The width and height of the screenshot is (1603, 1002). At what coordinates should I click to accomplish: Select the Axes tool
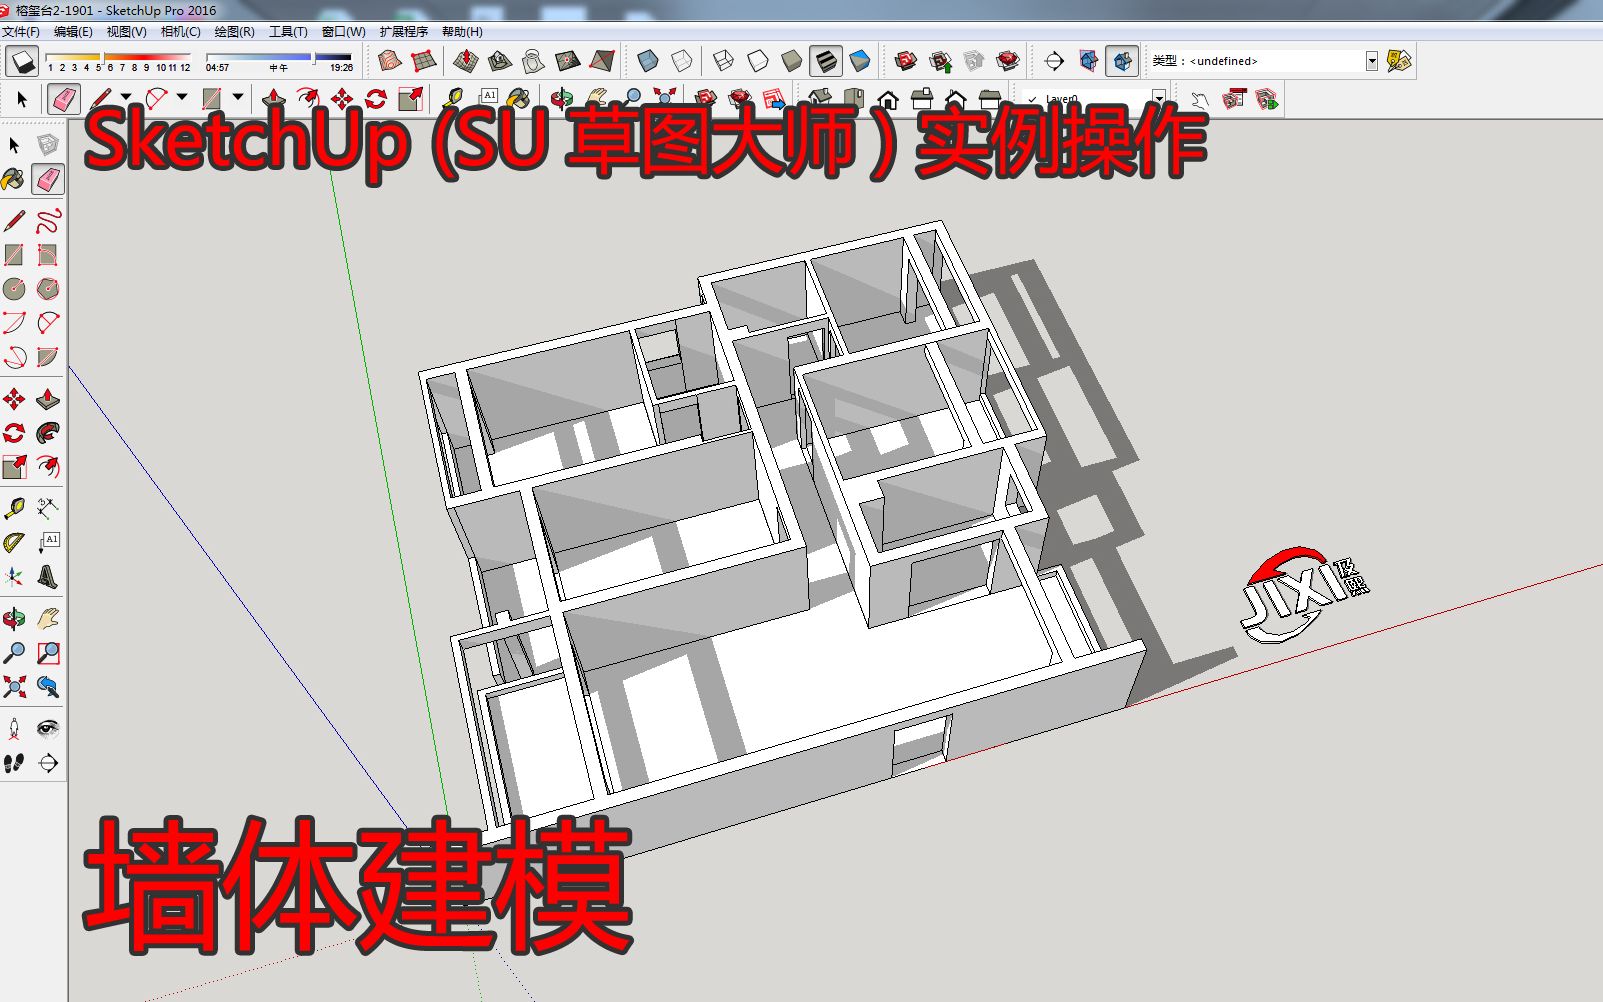[x=14, y=577]
